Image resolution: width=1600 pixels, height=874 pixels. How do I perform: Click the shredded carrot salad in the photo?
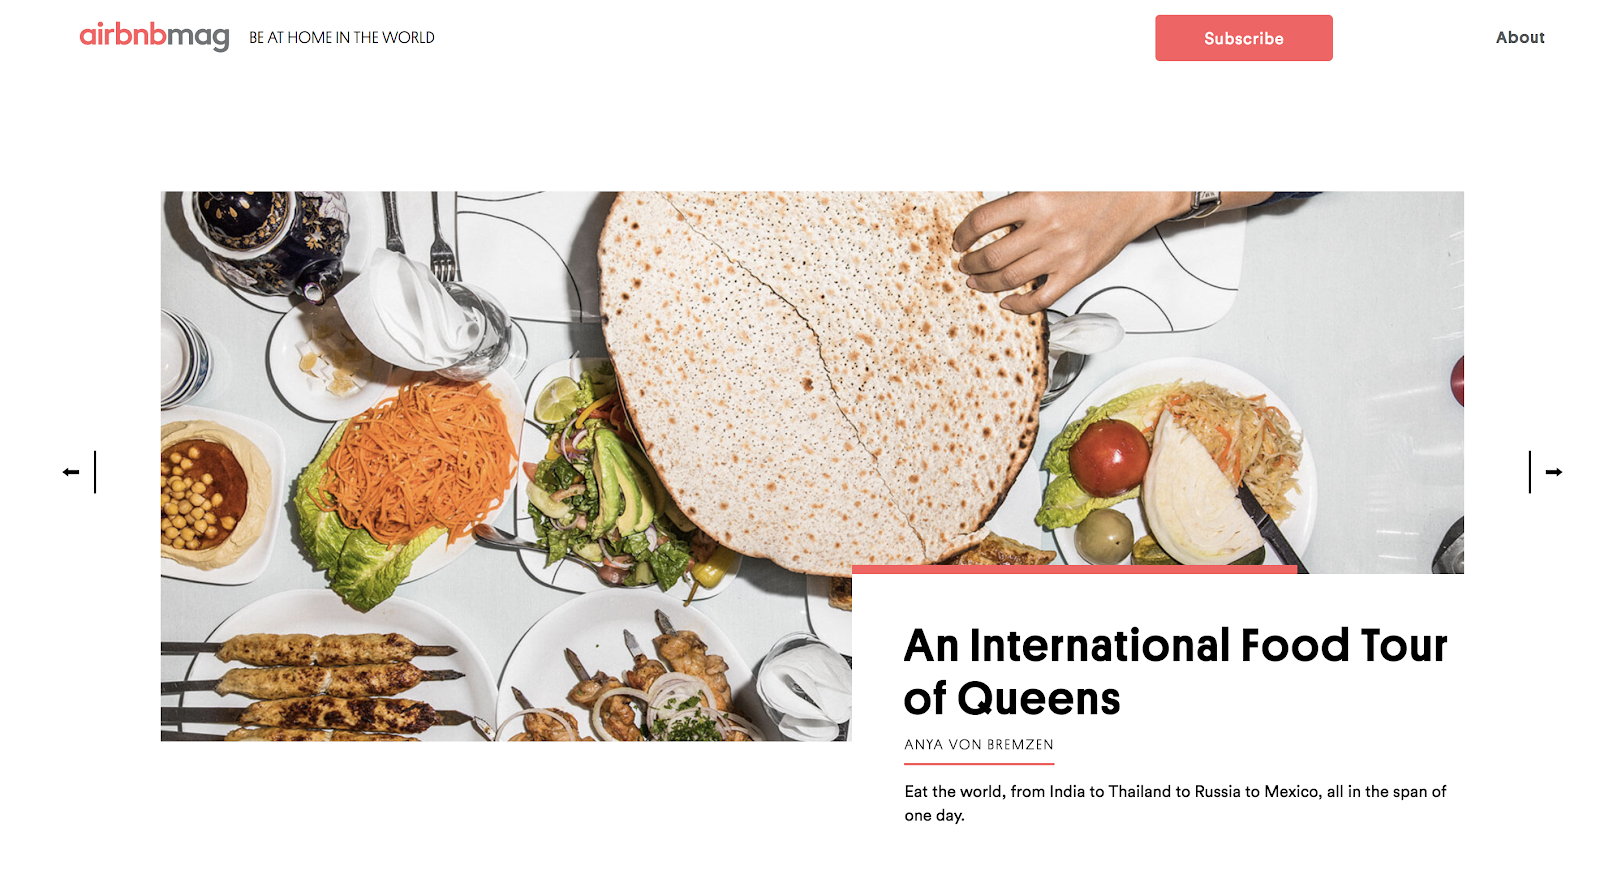tap(420, 460)
